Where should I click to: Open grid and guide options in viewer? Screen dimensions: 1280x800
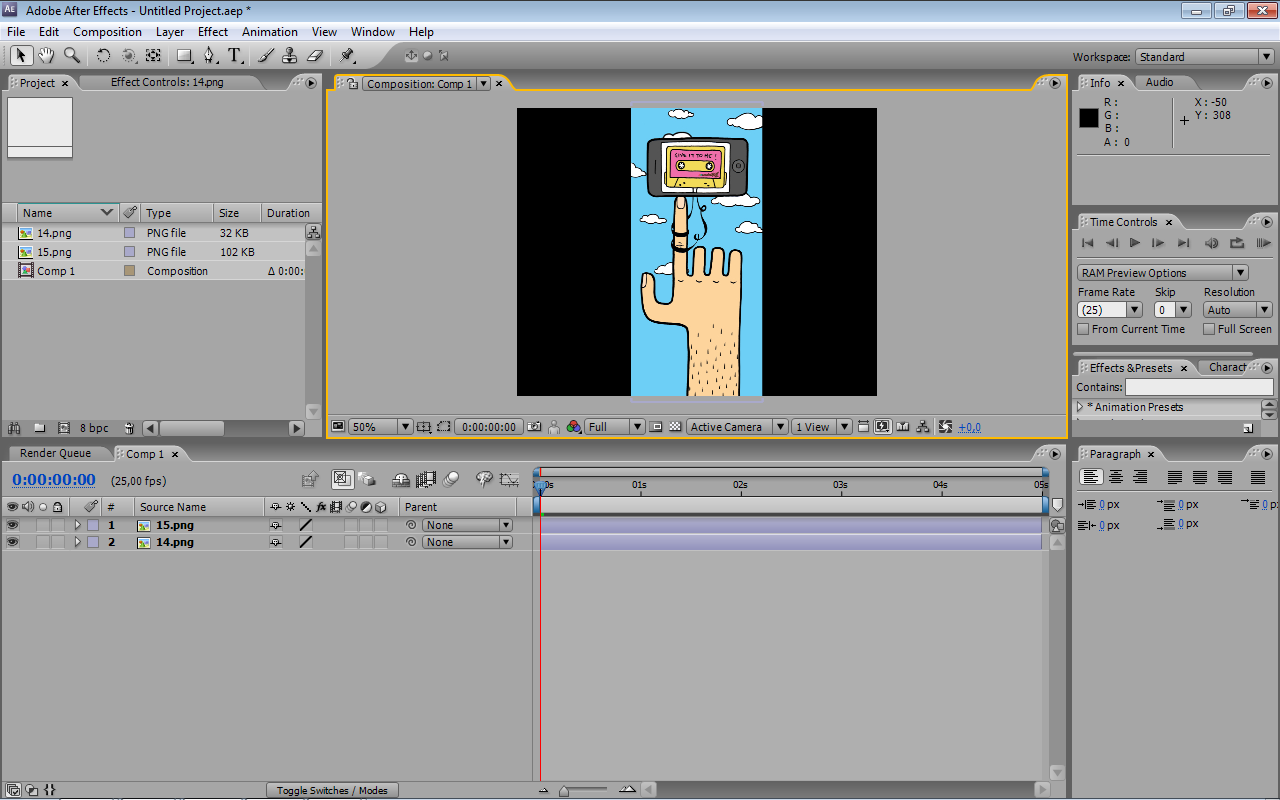424,427
